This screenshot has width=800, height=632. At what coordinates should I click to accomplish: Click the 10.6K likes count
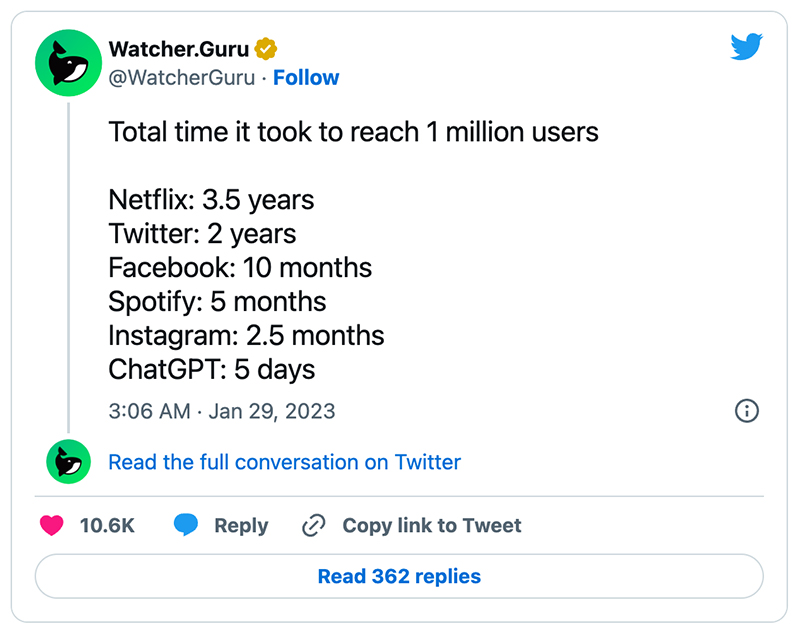click(x=107, y=525)
